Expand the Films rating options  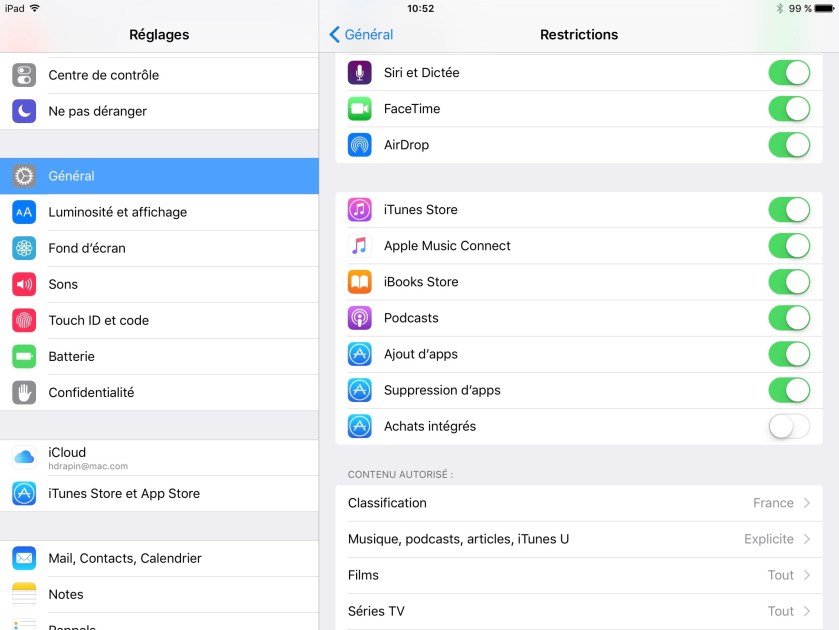[578, 575]
